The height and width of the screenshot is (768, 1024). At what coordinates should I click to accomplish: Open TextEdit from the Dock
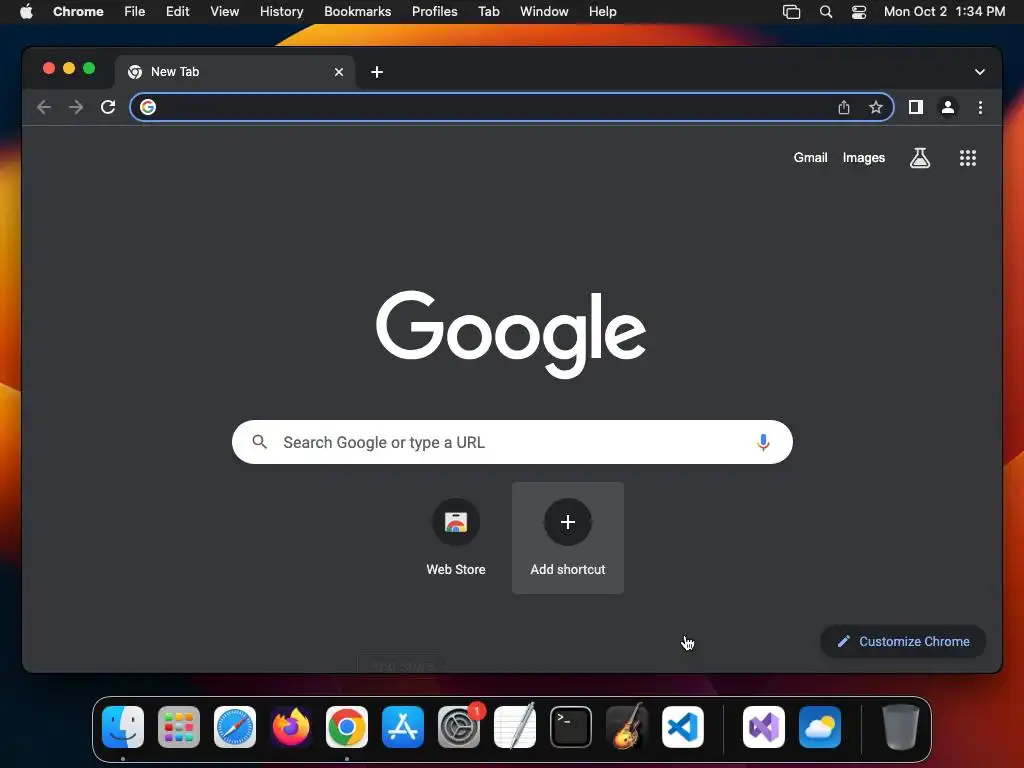coord(515,727)
